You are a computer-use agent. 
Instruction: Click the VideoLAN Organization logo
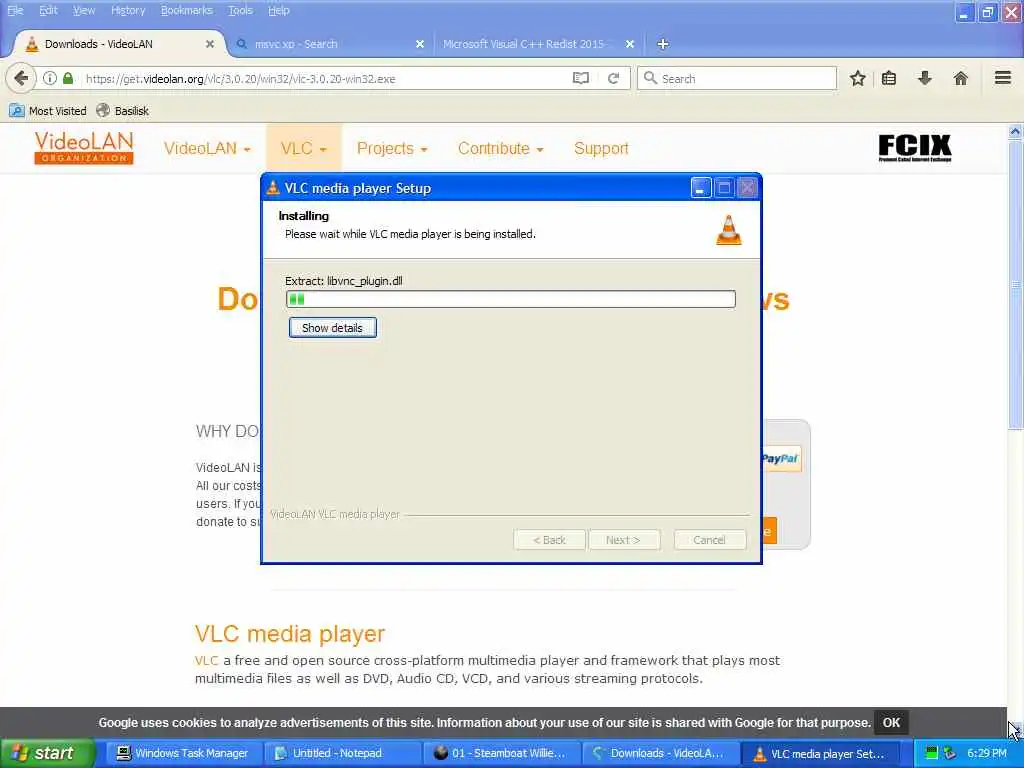(84, 148)
